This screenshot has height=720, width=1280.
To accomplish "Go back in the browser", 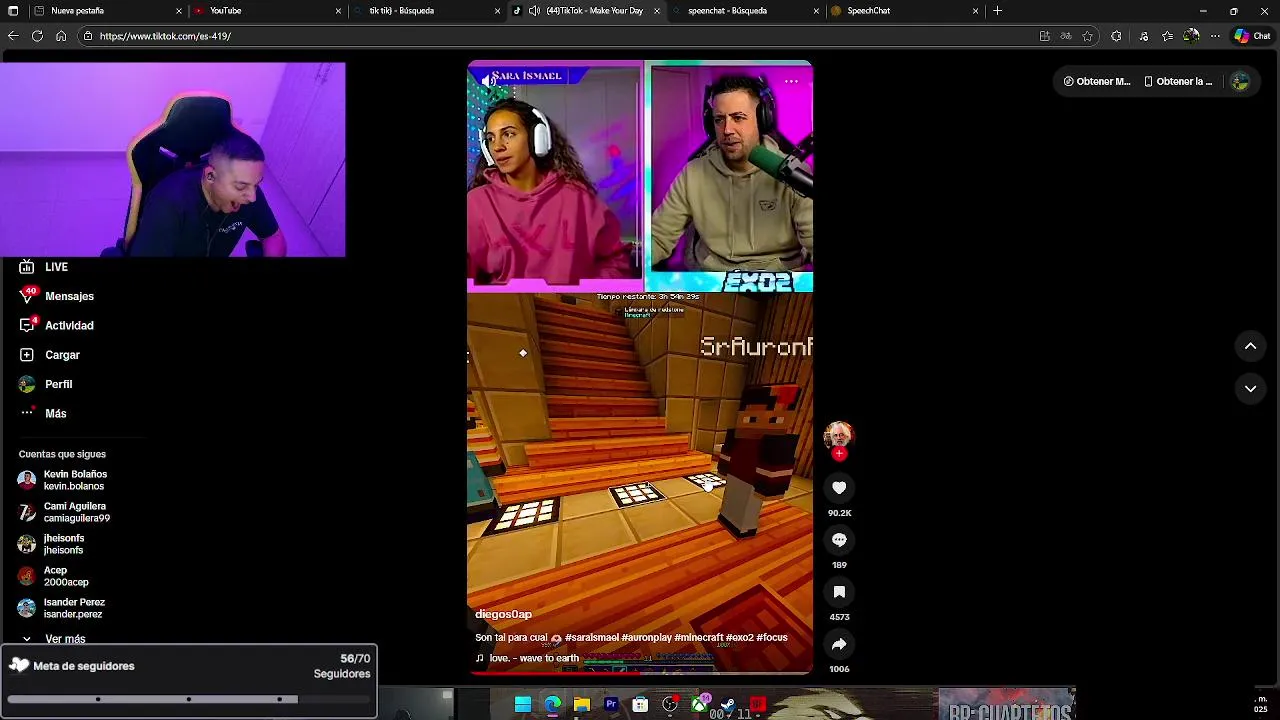I will pyautogui.click(x=13, y=36).
